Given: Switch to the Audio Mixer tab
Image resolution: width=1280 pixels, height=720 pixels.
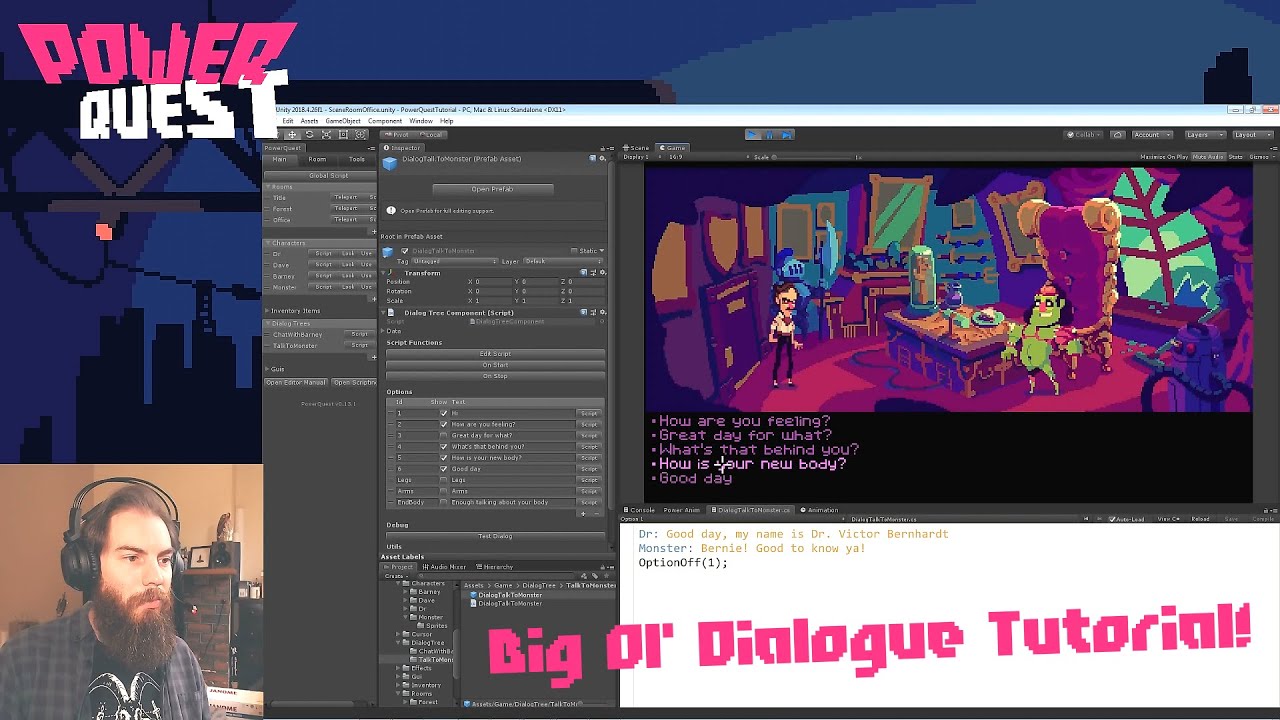Looking at the screenshot, I should click(x=446, y=567).
